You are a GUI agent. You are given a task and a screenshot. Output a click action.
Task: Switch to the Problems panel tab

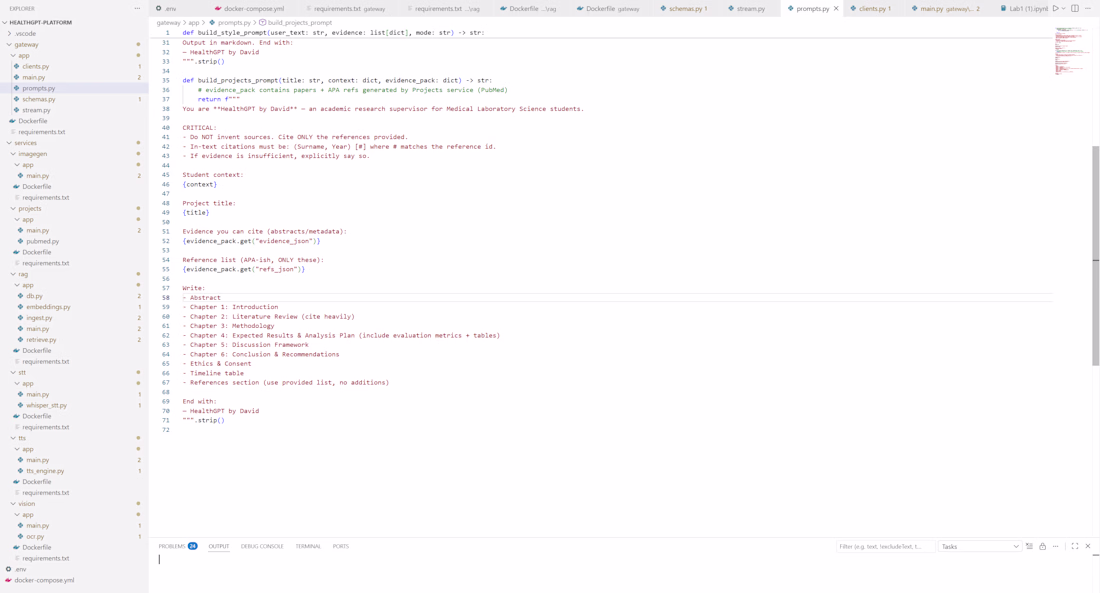coord(172,546)
